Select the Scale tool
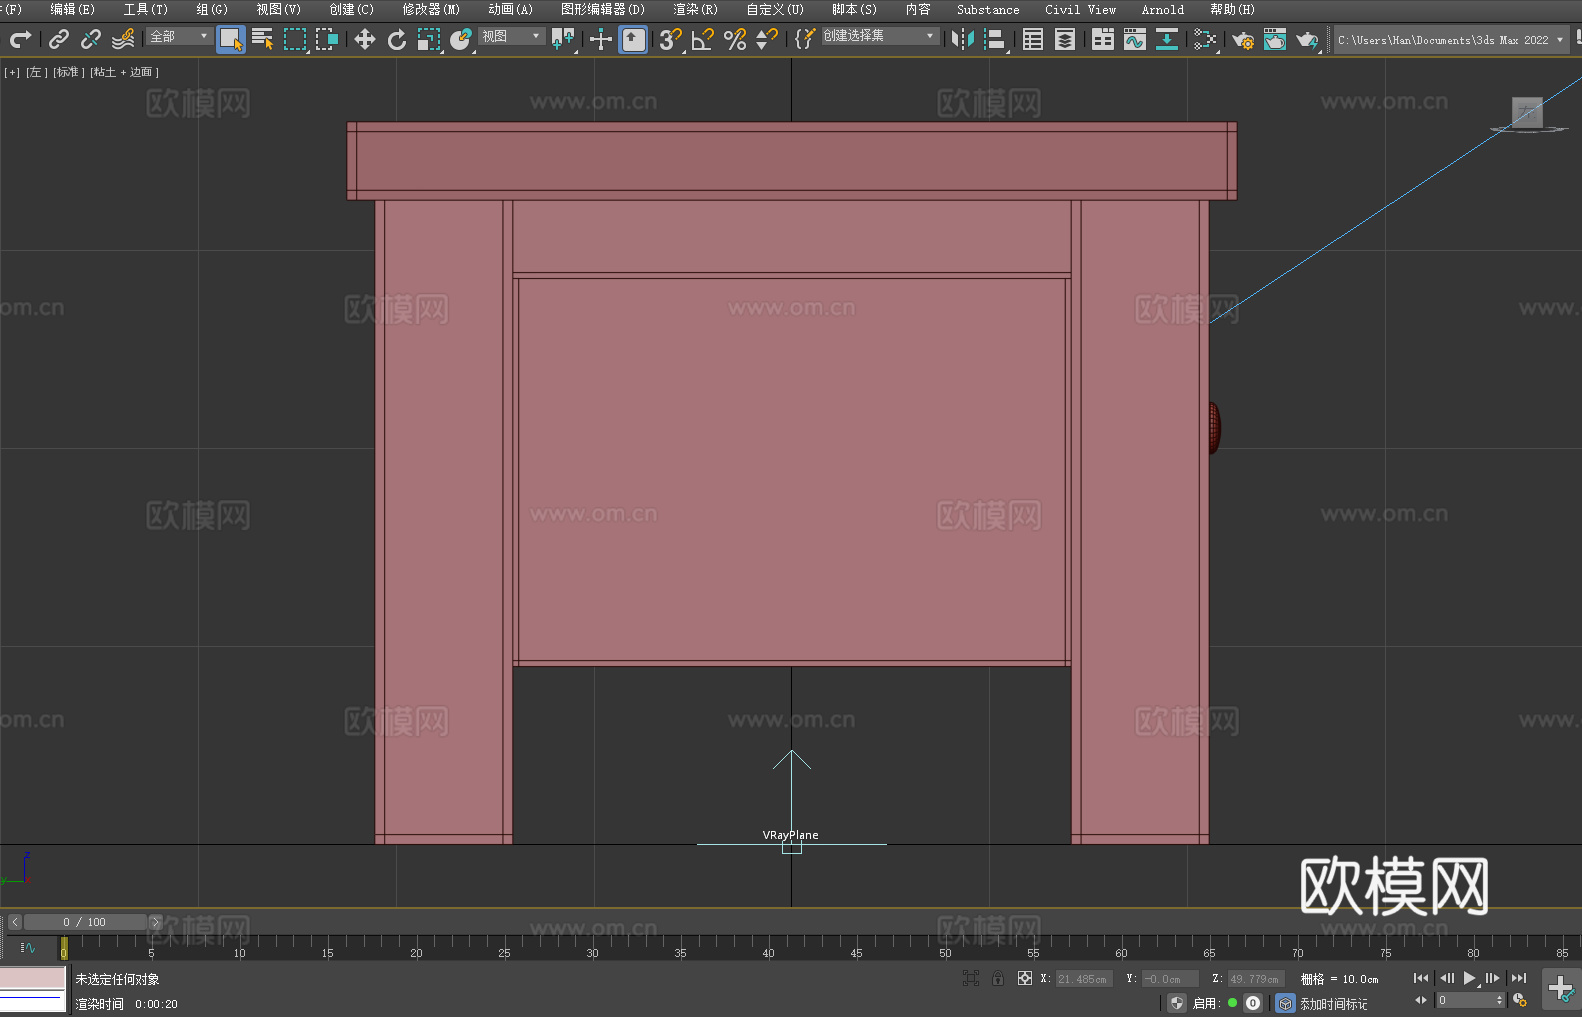 (429, 39)
